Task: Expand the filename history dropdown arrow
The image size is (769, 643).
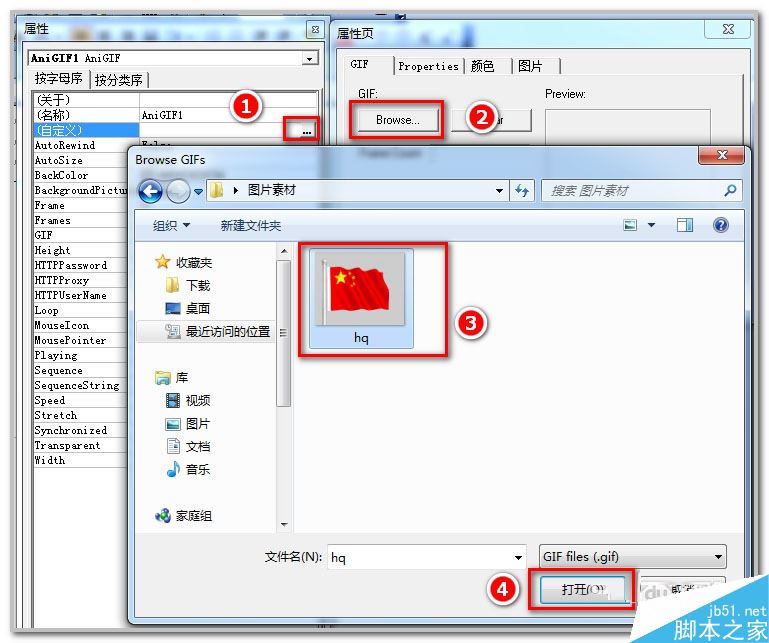Action: (x=518, y=557)
